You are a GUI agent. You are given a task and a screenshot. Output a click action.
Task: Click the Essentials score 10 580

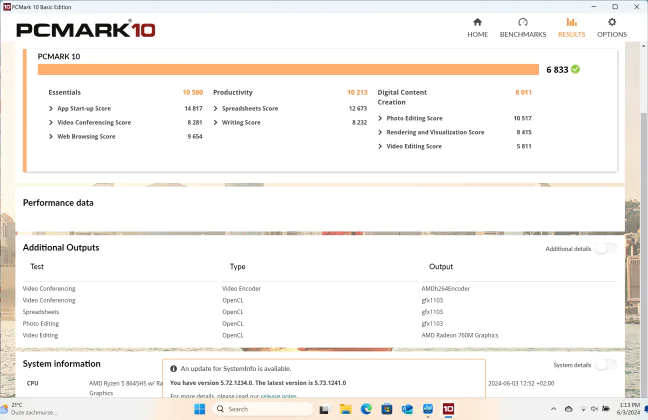tap(193, 92)
